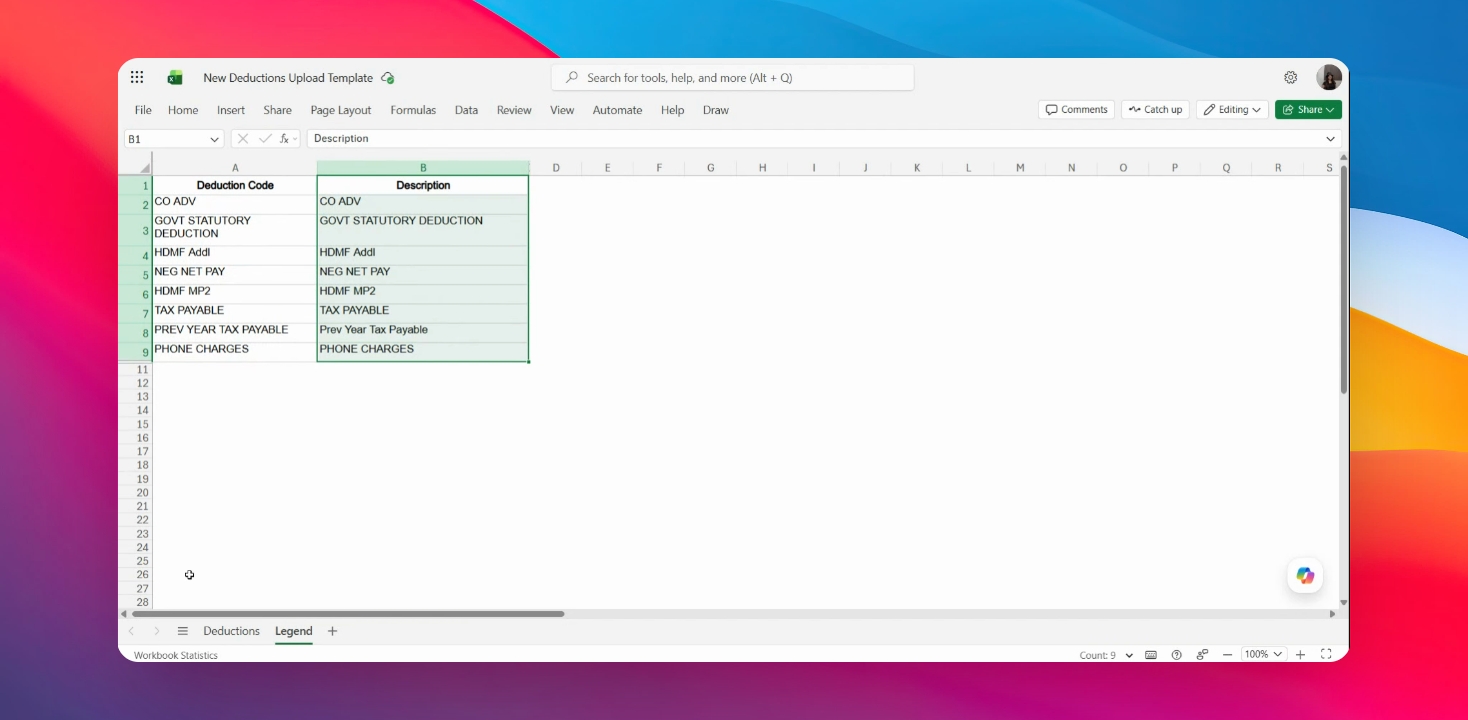Open the Draw ribbon tab
This screenshot has height=720, width=1468.
pos(716,110)
